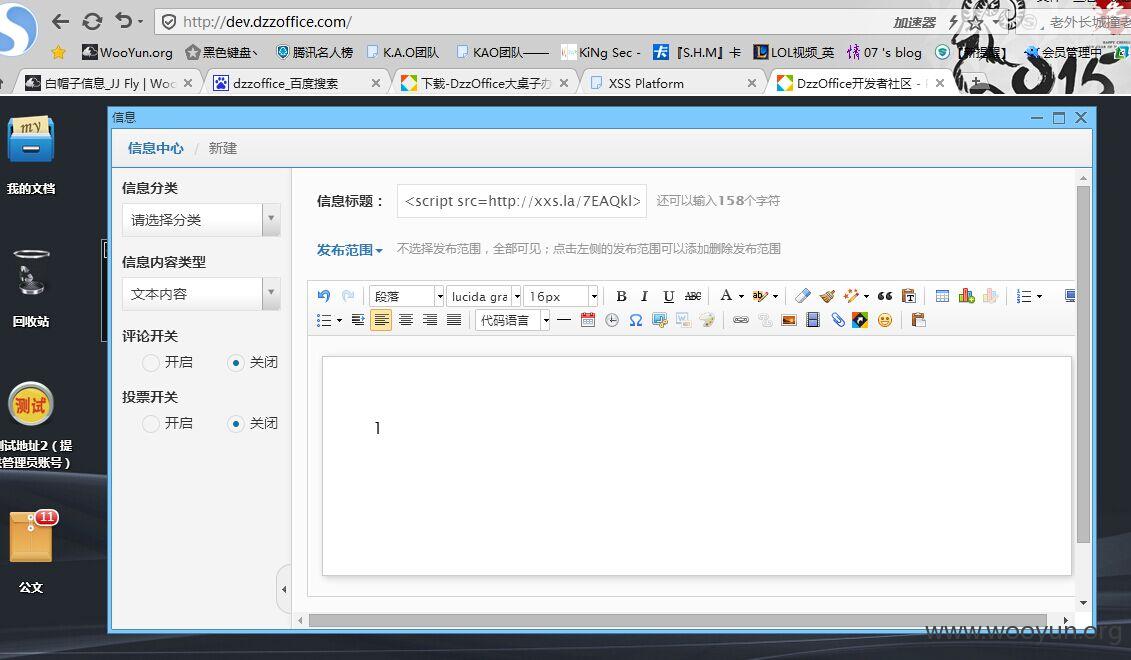Switch to dzzoffice_百度搜索 browser tab
This screenshot has height=660, width=1131.
297,84
